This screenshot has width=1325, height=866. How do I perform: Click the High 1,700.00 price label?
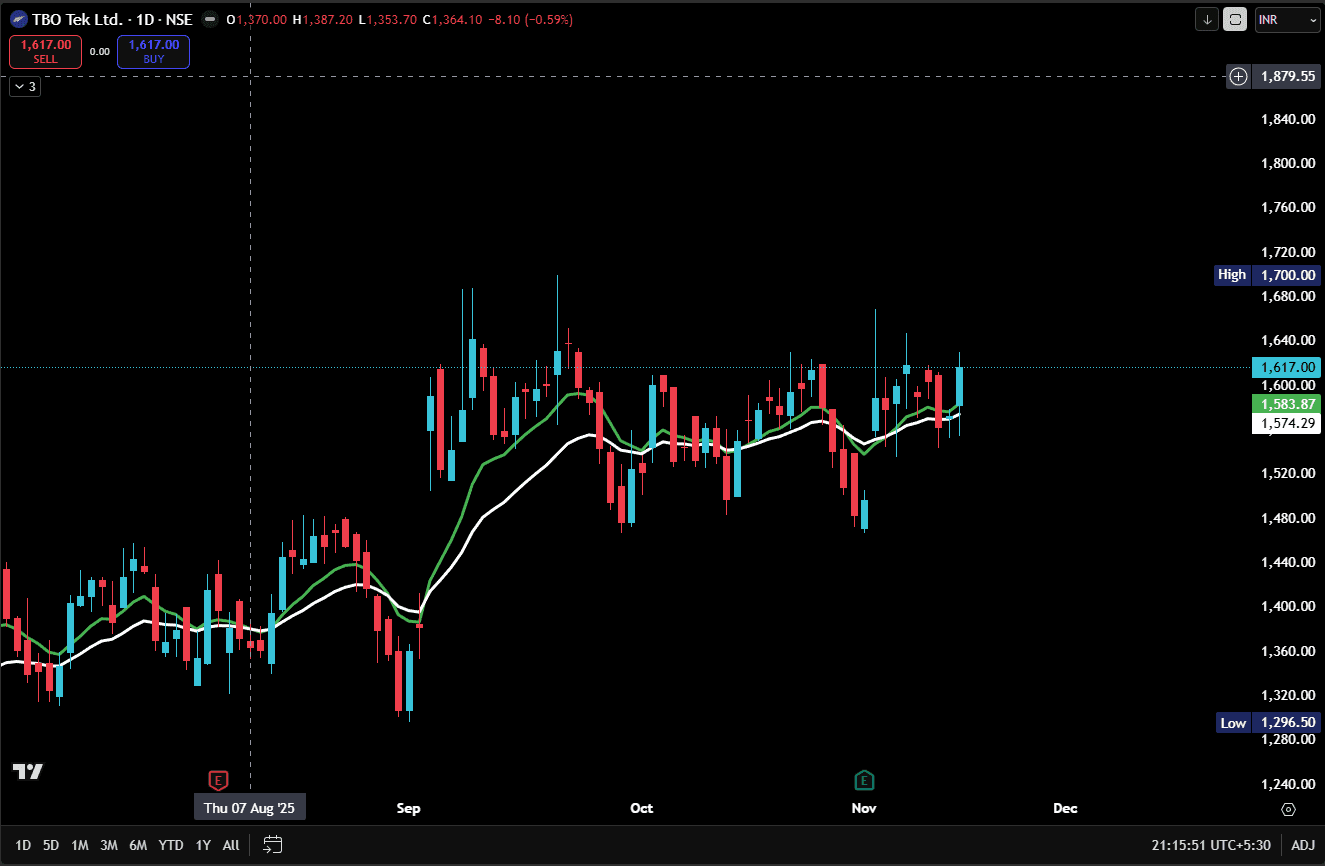tap(1267, 274)
